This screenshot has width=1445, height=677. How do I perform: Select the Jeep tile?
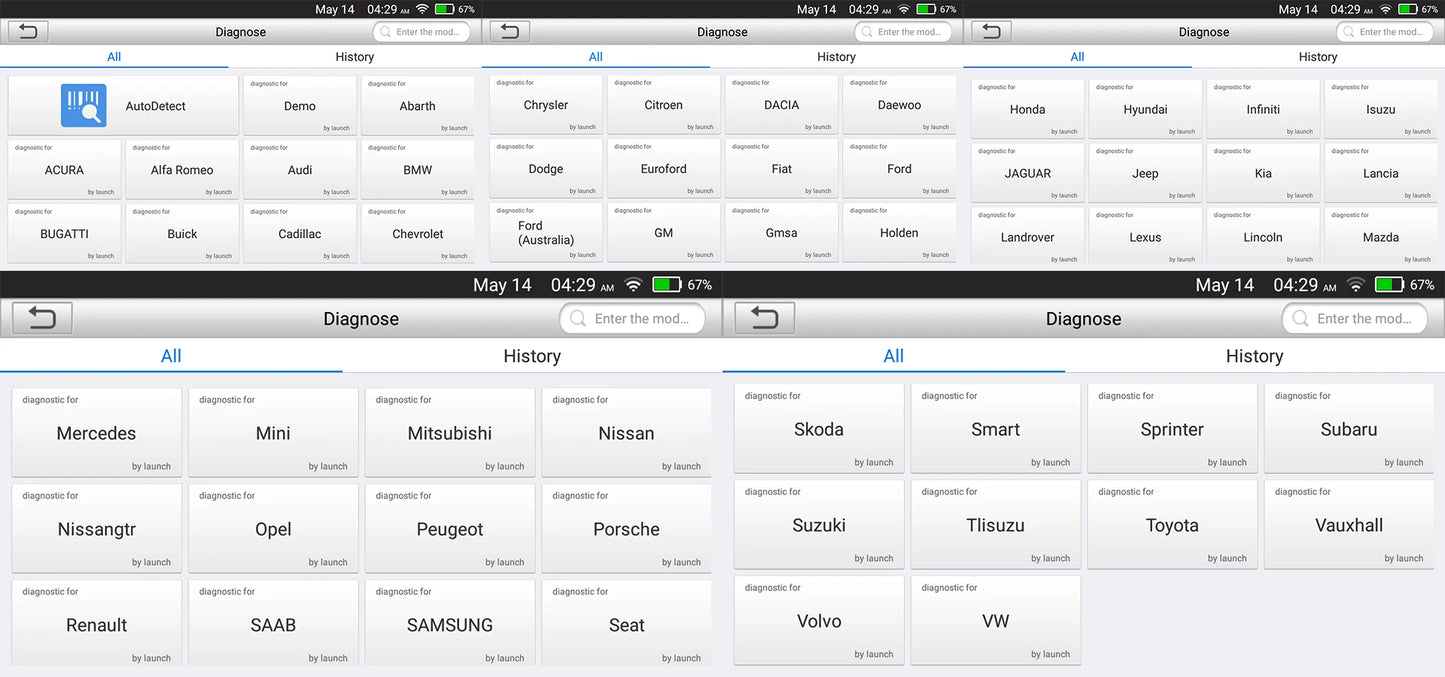(1146, 173)
